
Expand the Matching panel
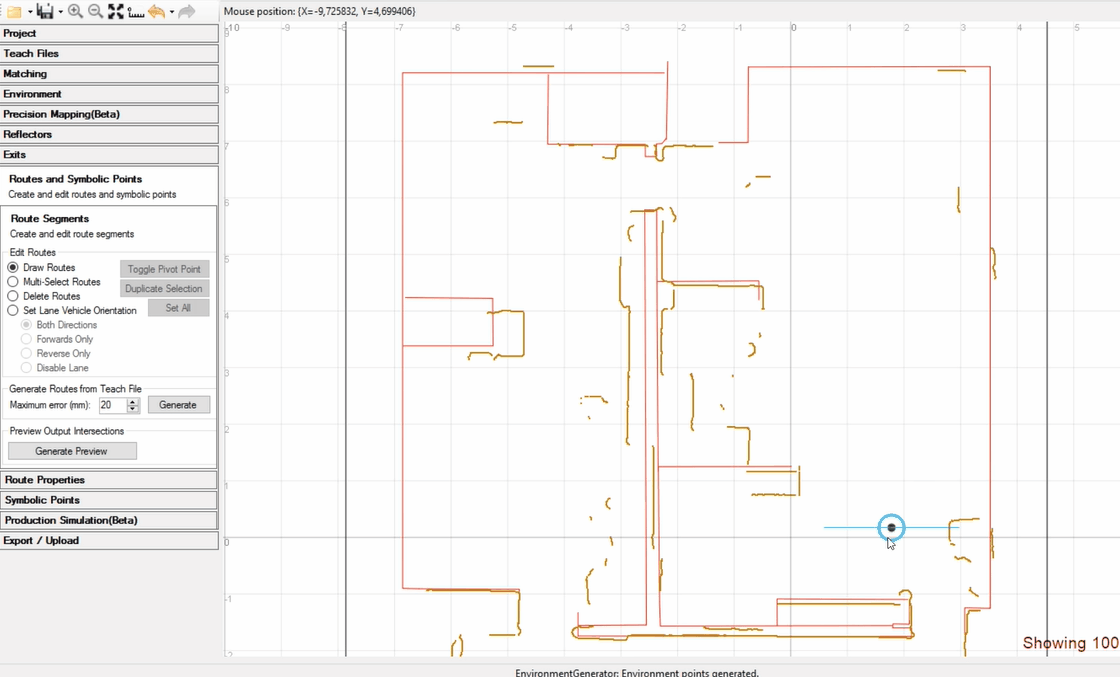(109, 74)
